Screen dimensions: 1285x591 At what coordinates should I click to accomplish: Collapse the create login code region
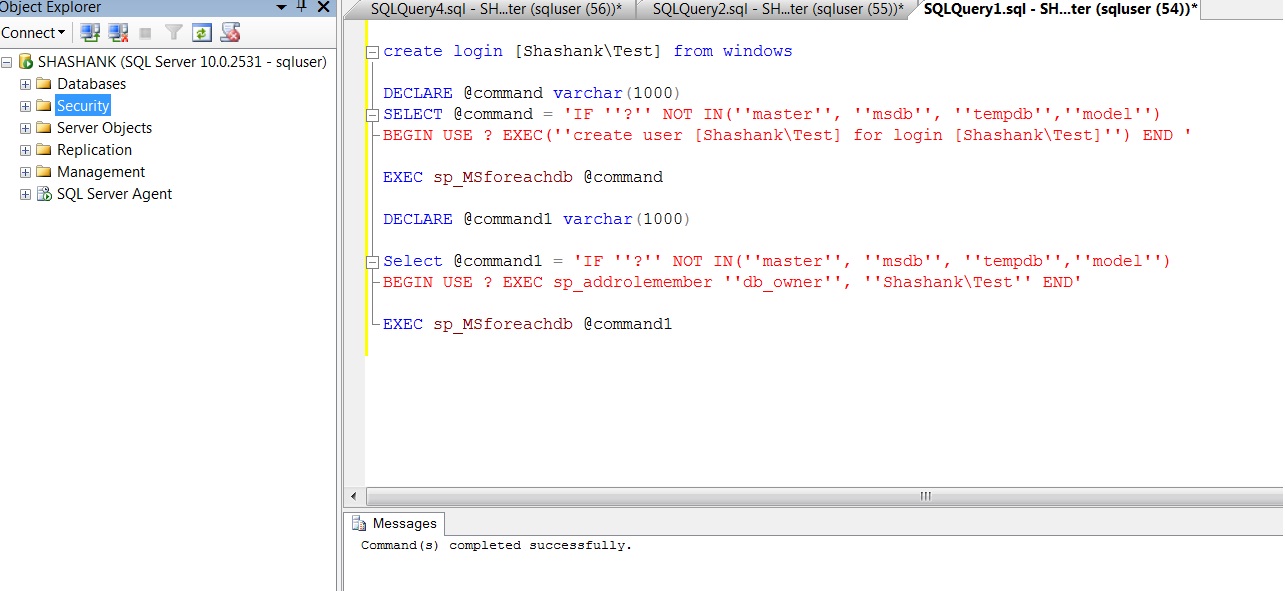coord(373,50)
